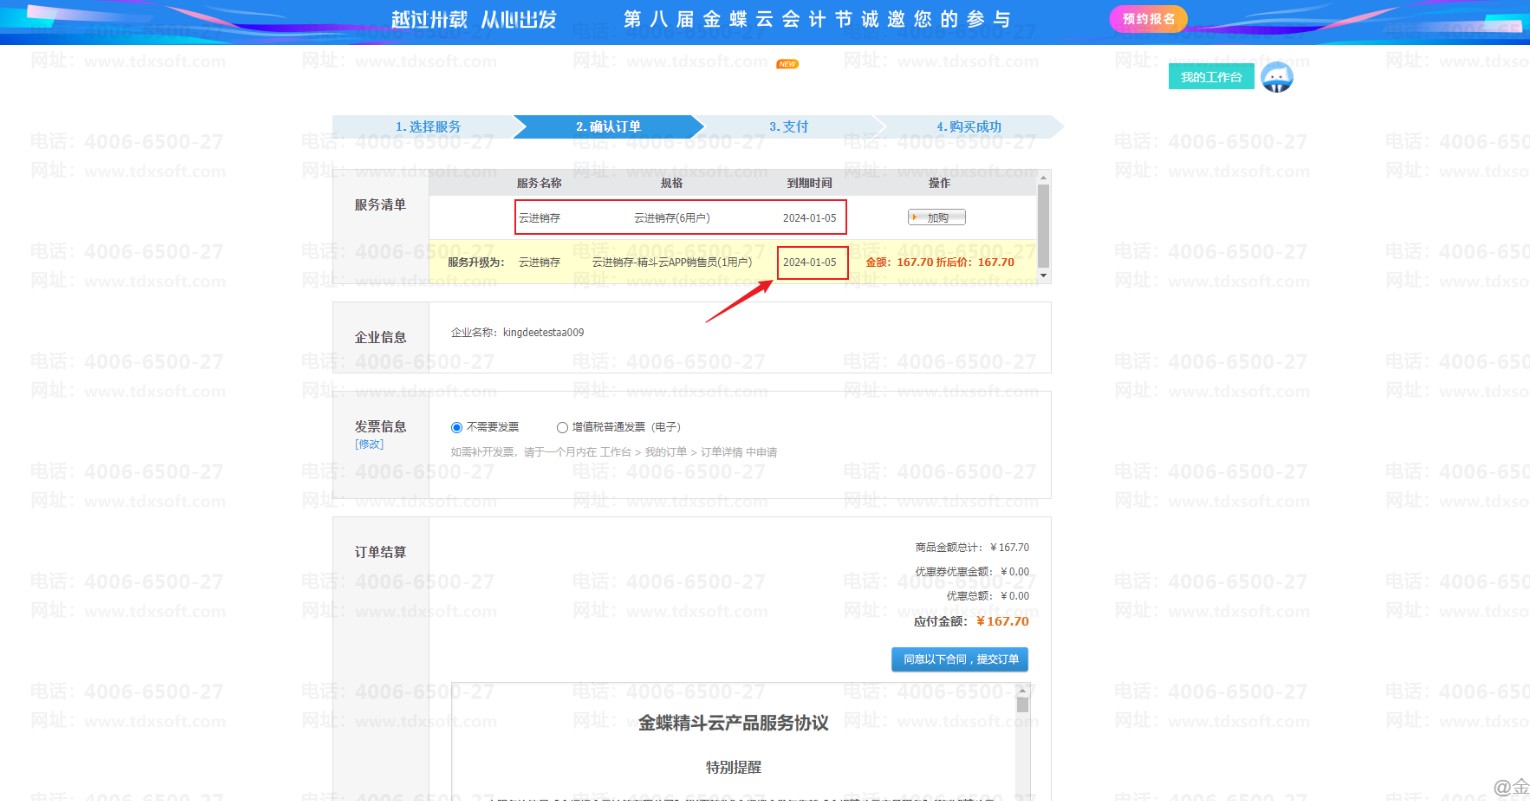Click the orange NEW badge icon
Image resolution: width=1530 pixels, height=801 pixels.
click(787, 64)
